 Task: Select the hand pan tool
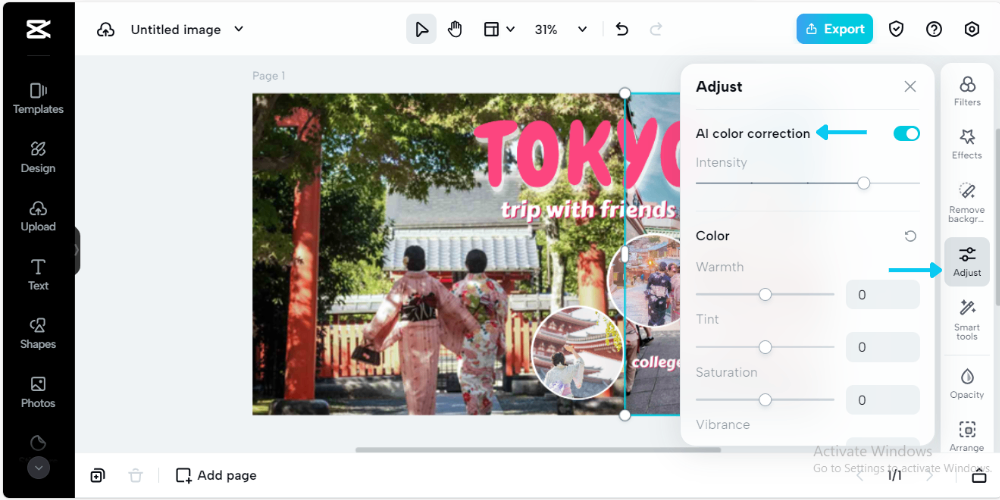pos(455,29)
